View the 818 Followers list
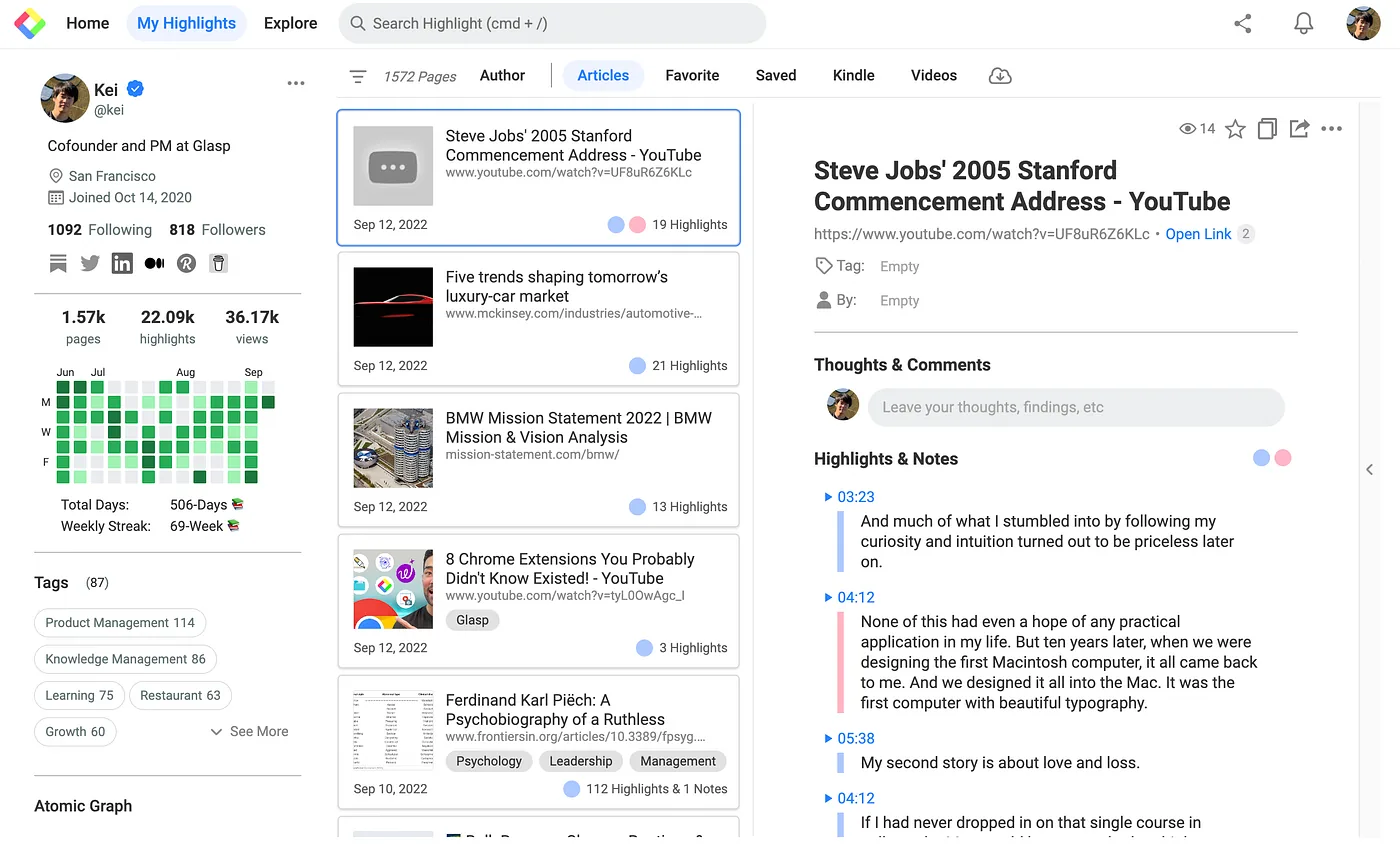 pyautogui.click(x=217, y=230)
